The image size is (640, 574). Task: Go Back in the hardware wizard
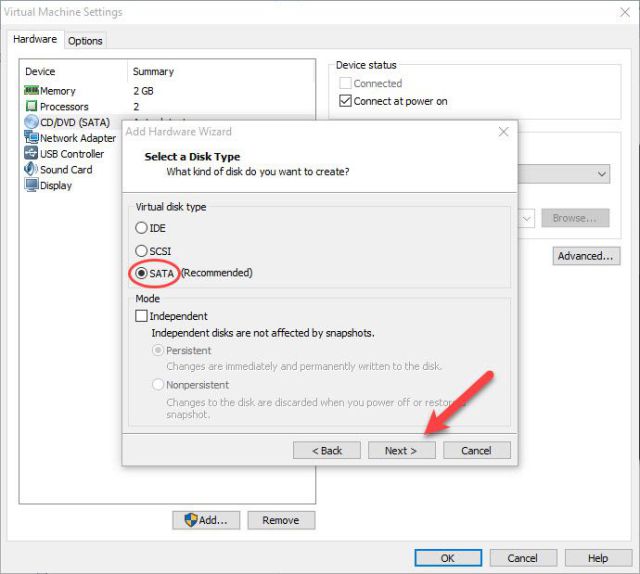tap(327, 450)
